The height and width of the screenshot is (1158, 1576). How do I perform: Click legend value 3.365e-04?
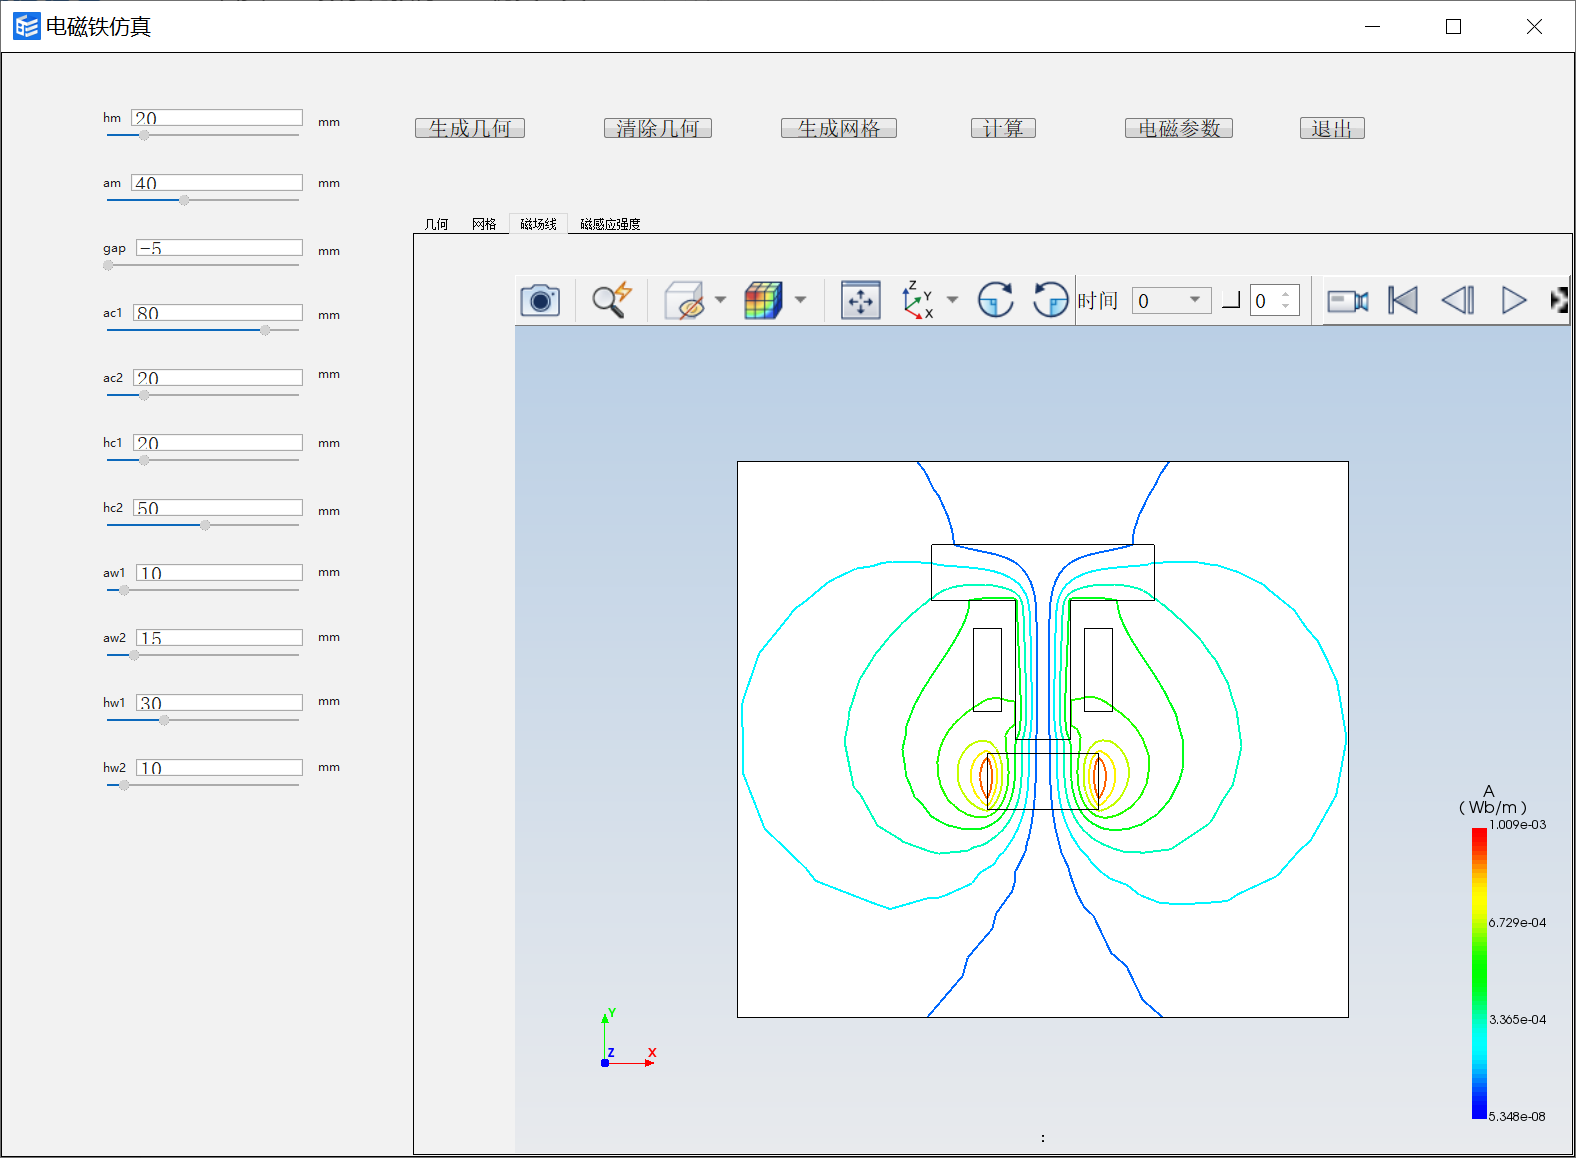point(1518,1020)
